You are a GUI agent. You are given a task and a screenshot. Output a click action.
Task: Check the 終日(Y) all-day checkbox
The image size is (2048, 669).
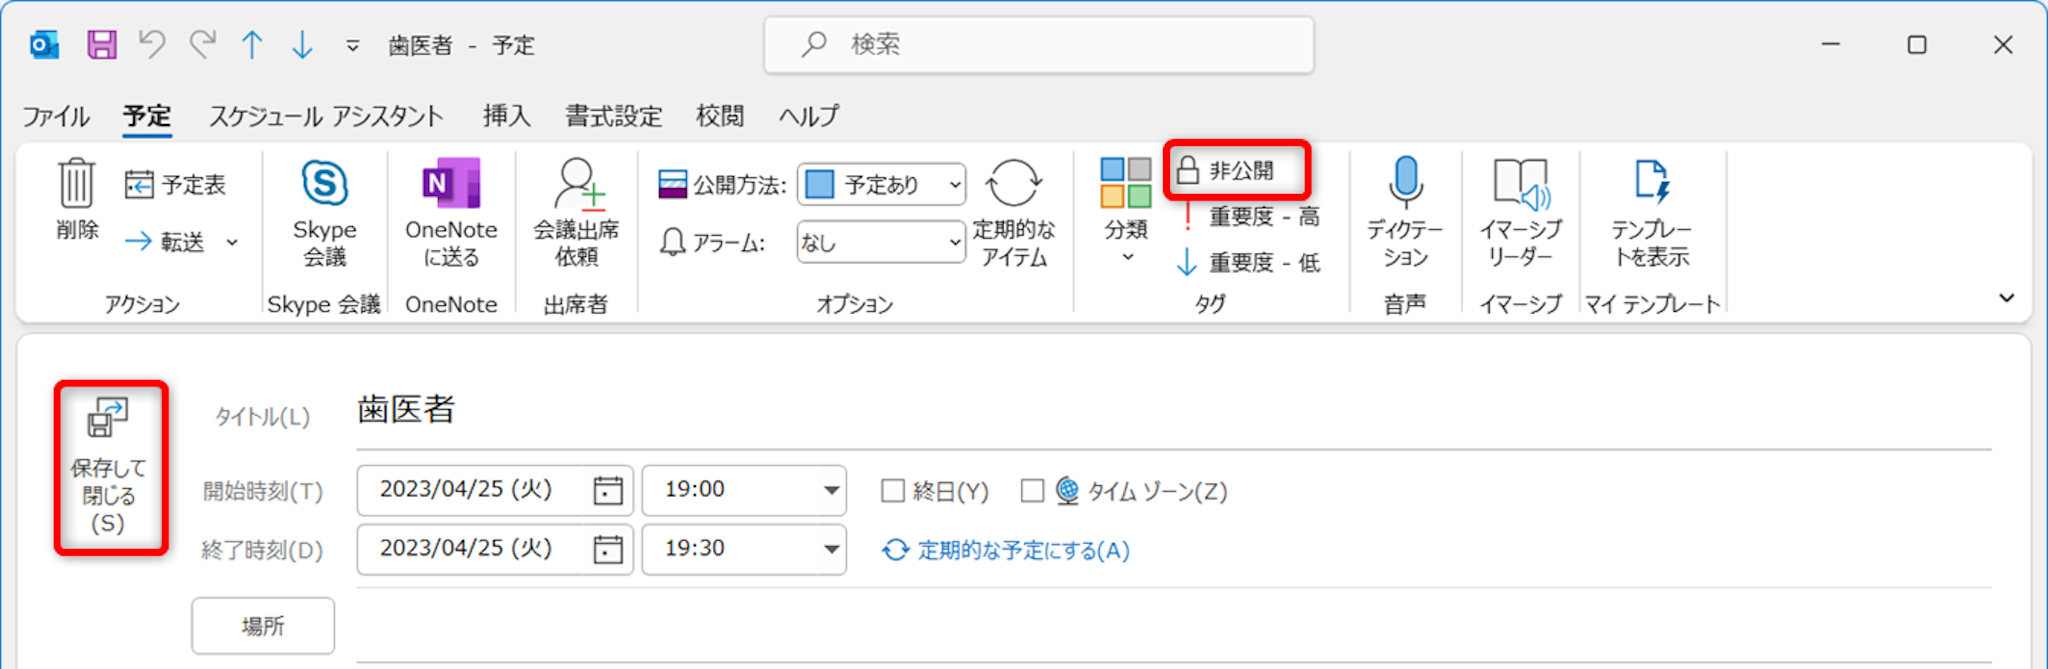pos(893,491)
